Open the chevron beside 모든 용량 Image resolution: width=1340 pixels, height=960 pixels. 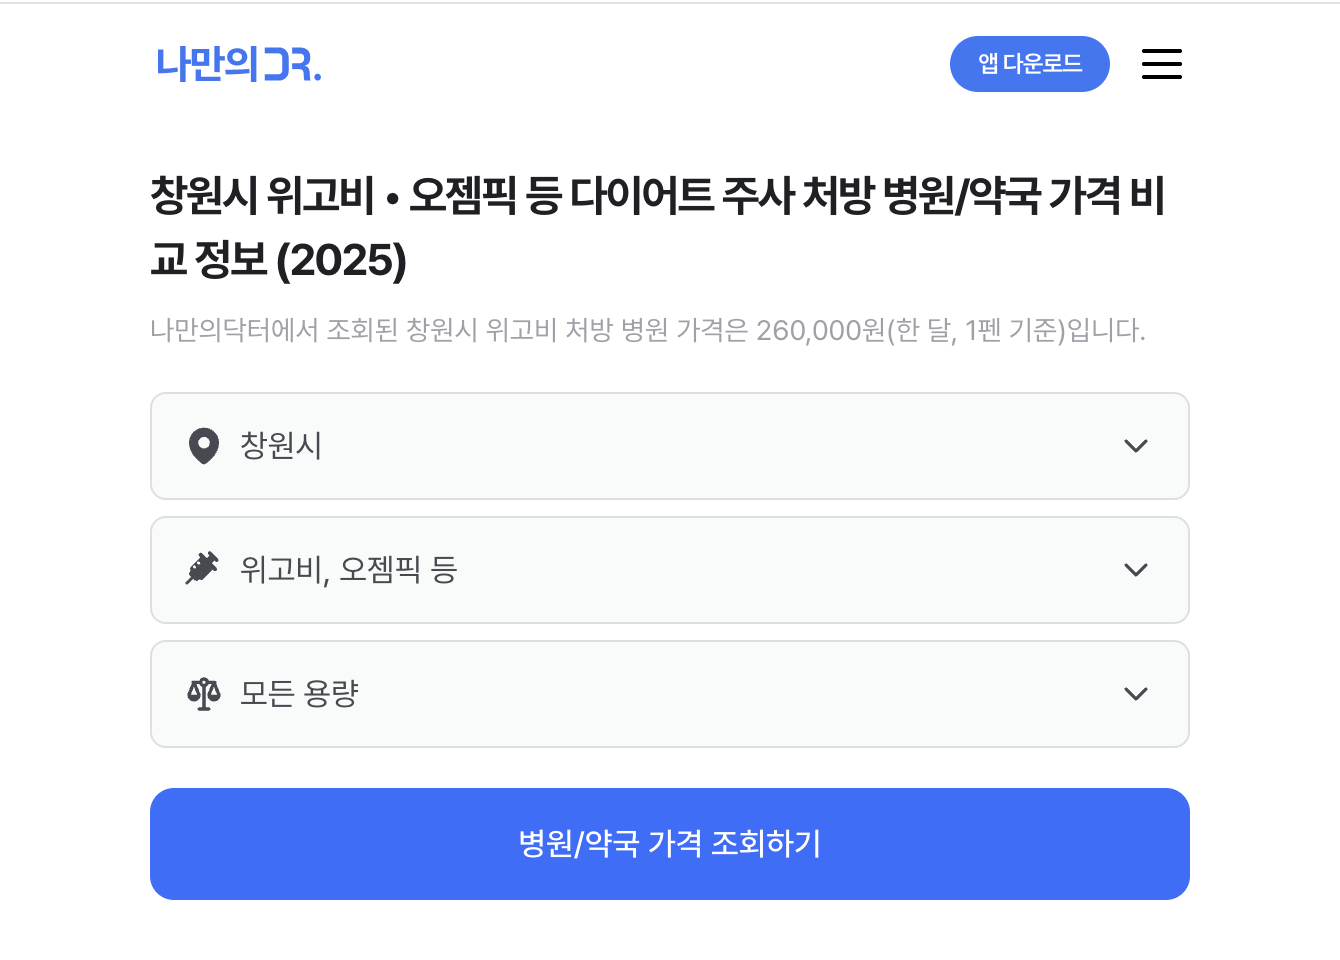tap(1136, 694)
